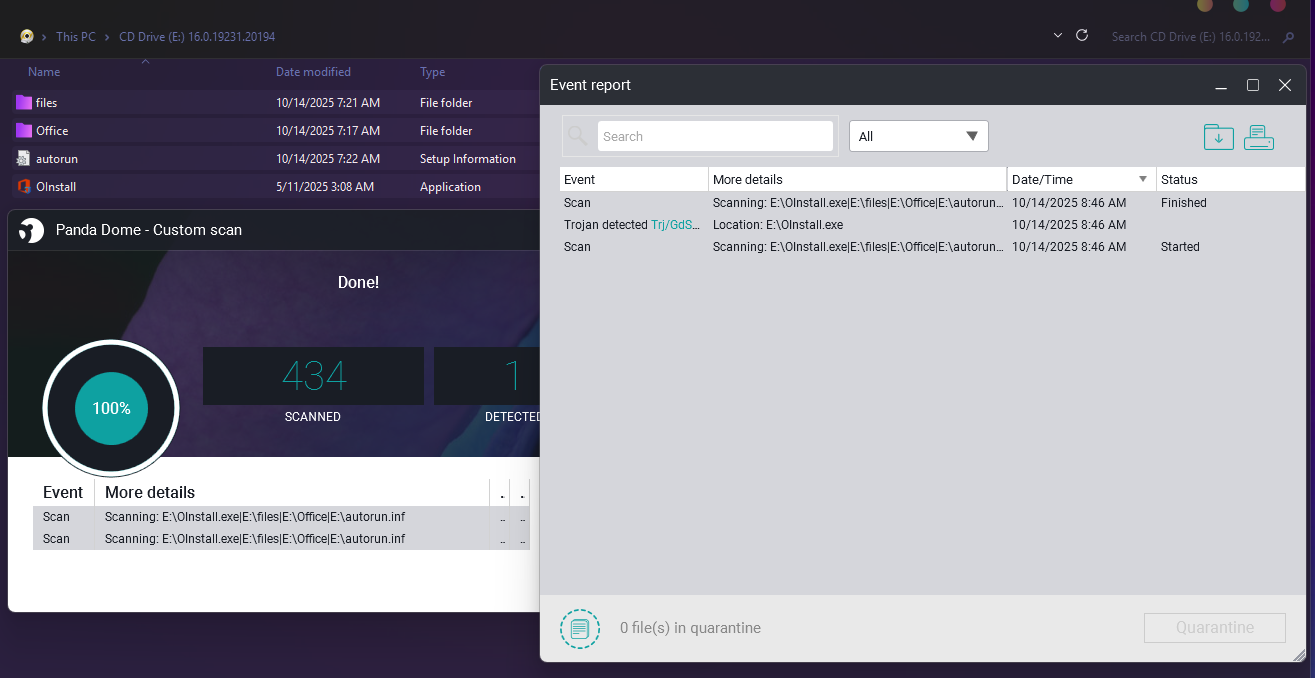Open the All filter dropdown

(919, 136)
